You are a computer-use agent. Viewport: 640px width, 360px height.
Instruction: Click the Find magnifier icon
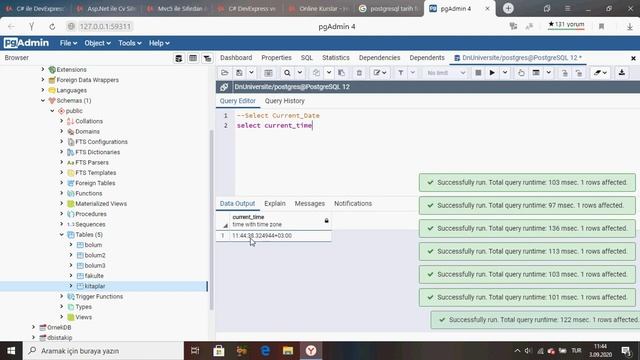[287, 73]
